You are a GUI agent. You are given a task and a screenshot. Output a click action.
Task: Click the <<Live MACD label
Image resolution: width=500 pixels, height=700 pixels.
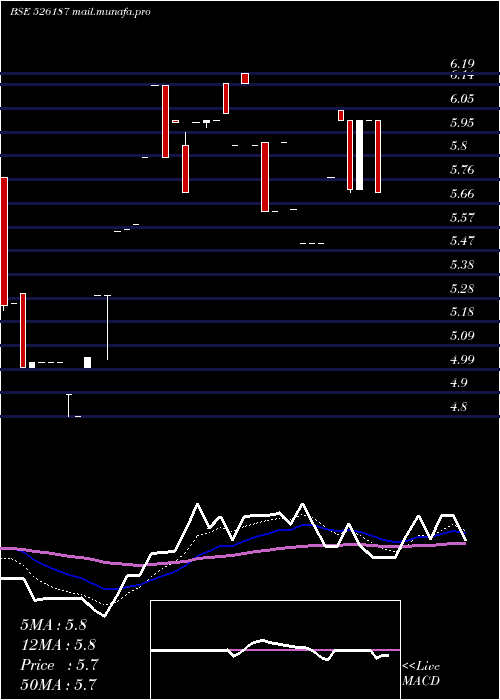point(421,674)
